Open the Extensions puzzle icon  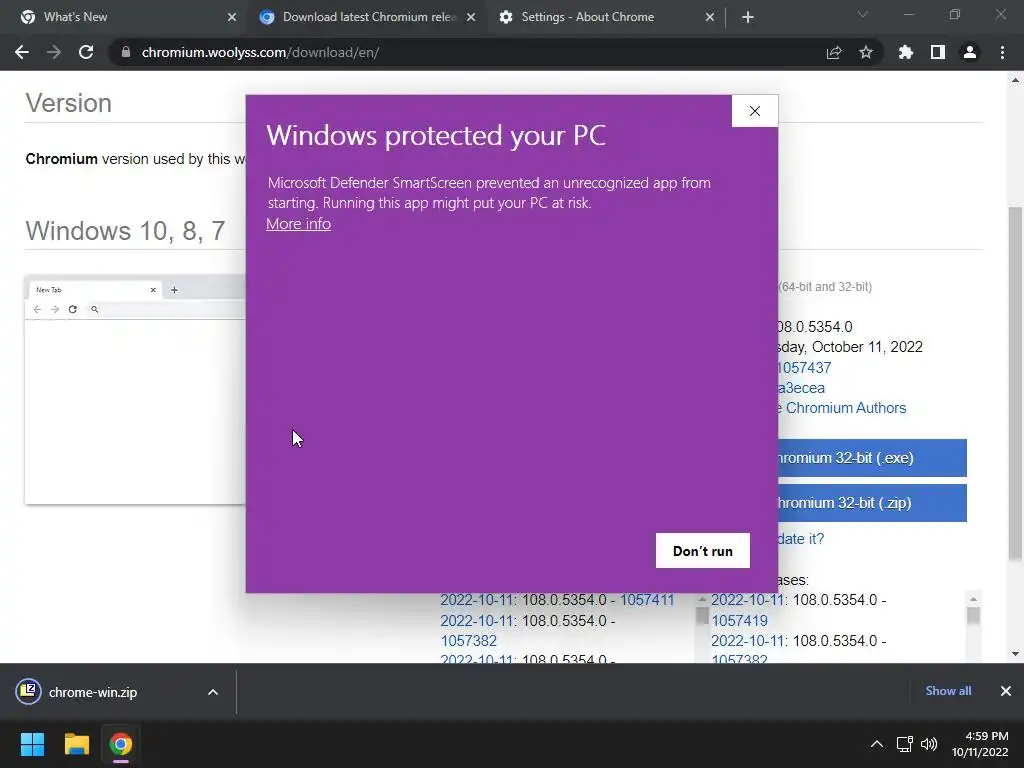pos(905,52)
